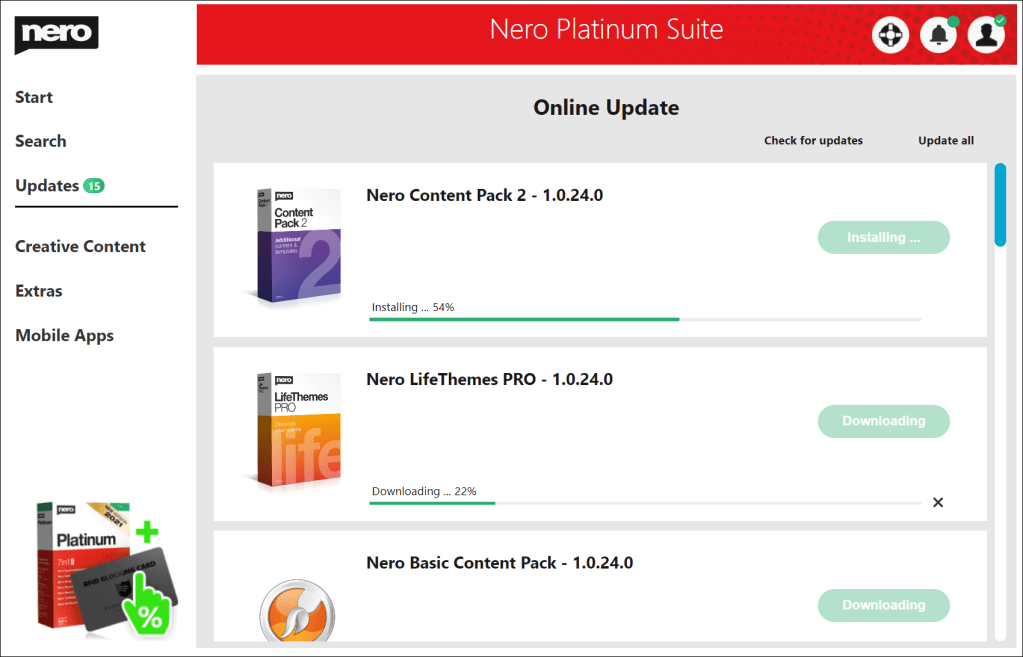Open the Mobile Apps section

coord(64,336)
